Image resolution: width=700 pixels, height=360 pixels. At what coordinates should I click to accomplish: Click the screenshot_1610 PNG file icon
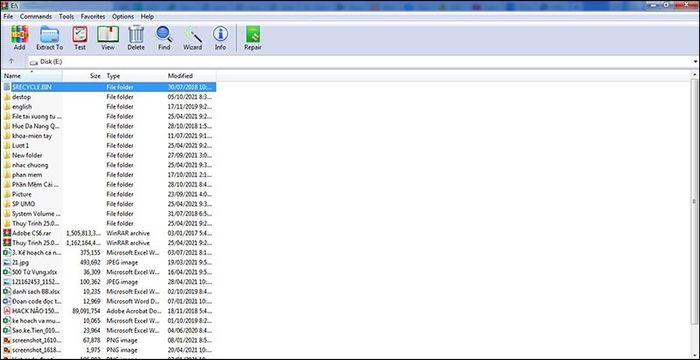(x=7, y=340)
